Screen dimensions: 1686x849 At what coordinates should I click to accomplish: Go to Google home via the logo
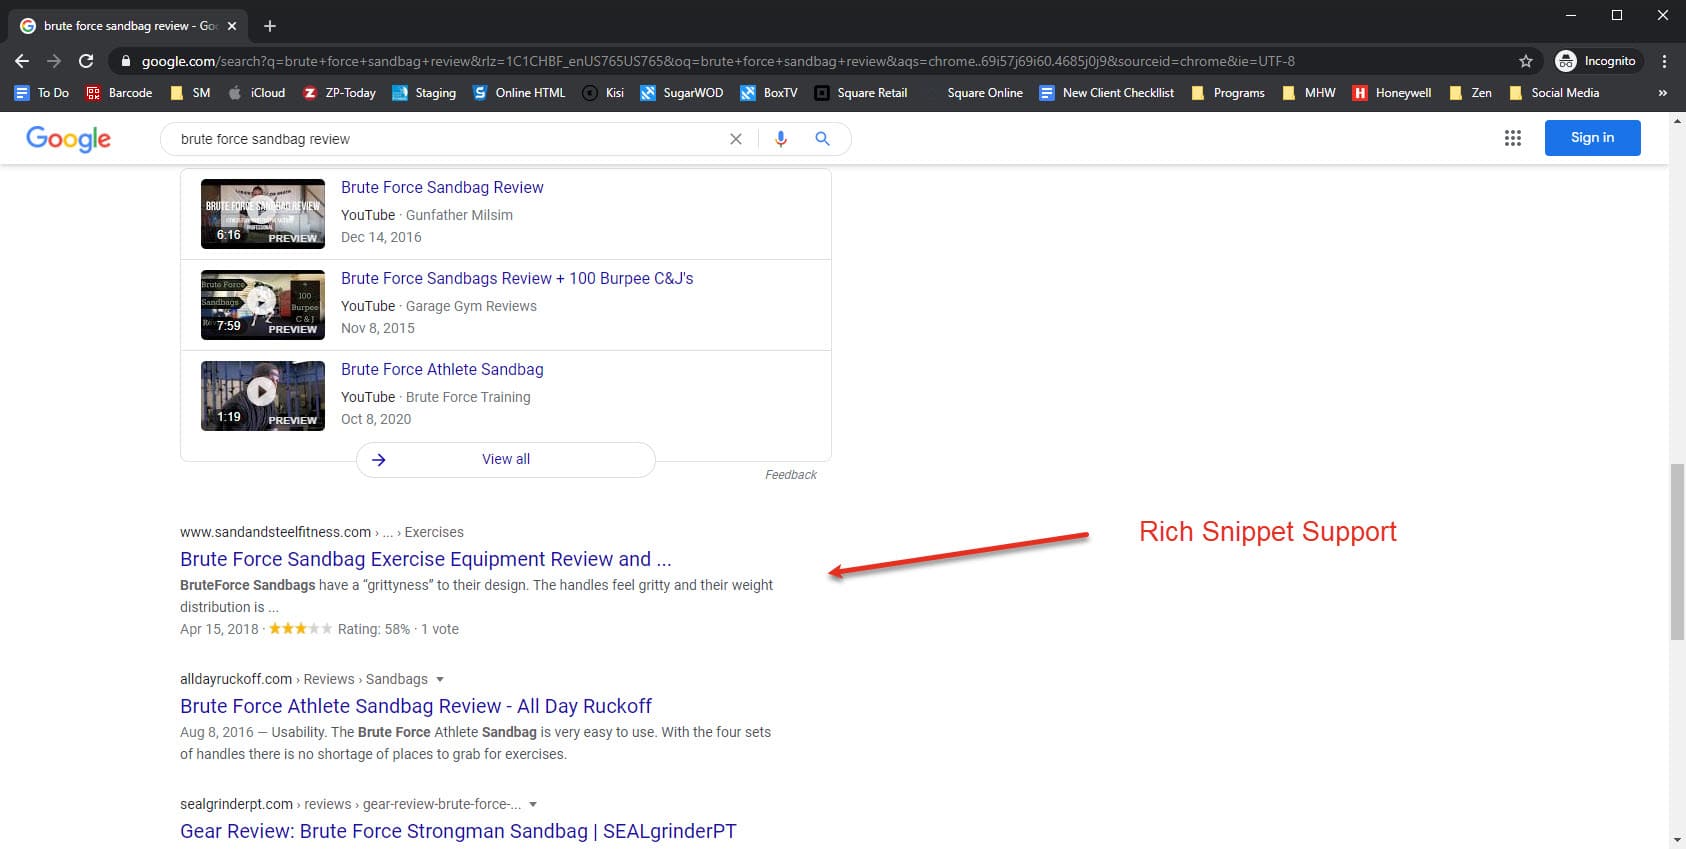[68, 139]
